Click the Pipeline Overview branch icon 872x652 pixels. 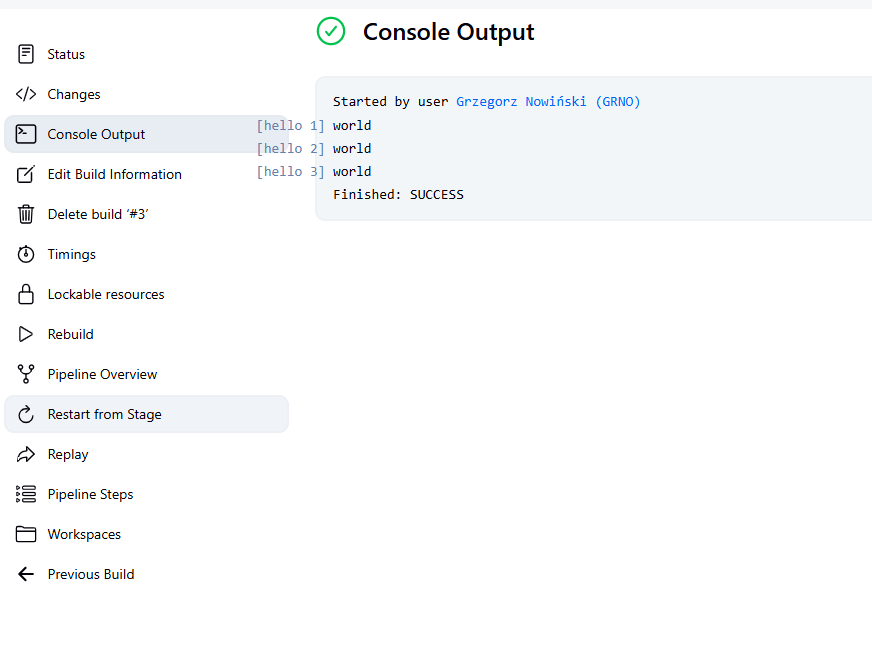26,374
